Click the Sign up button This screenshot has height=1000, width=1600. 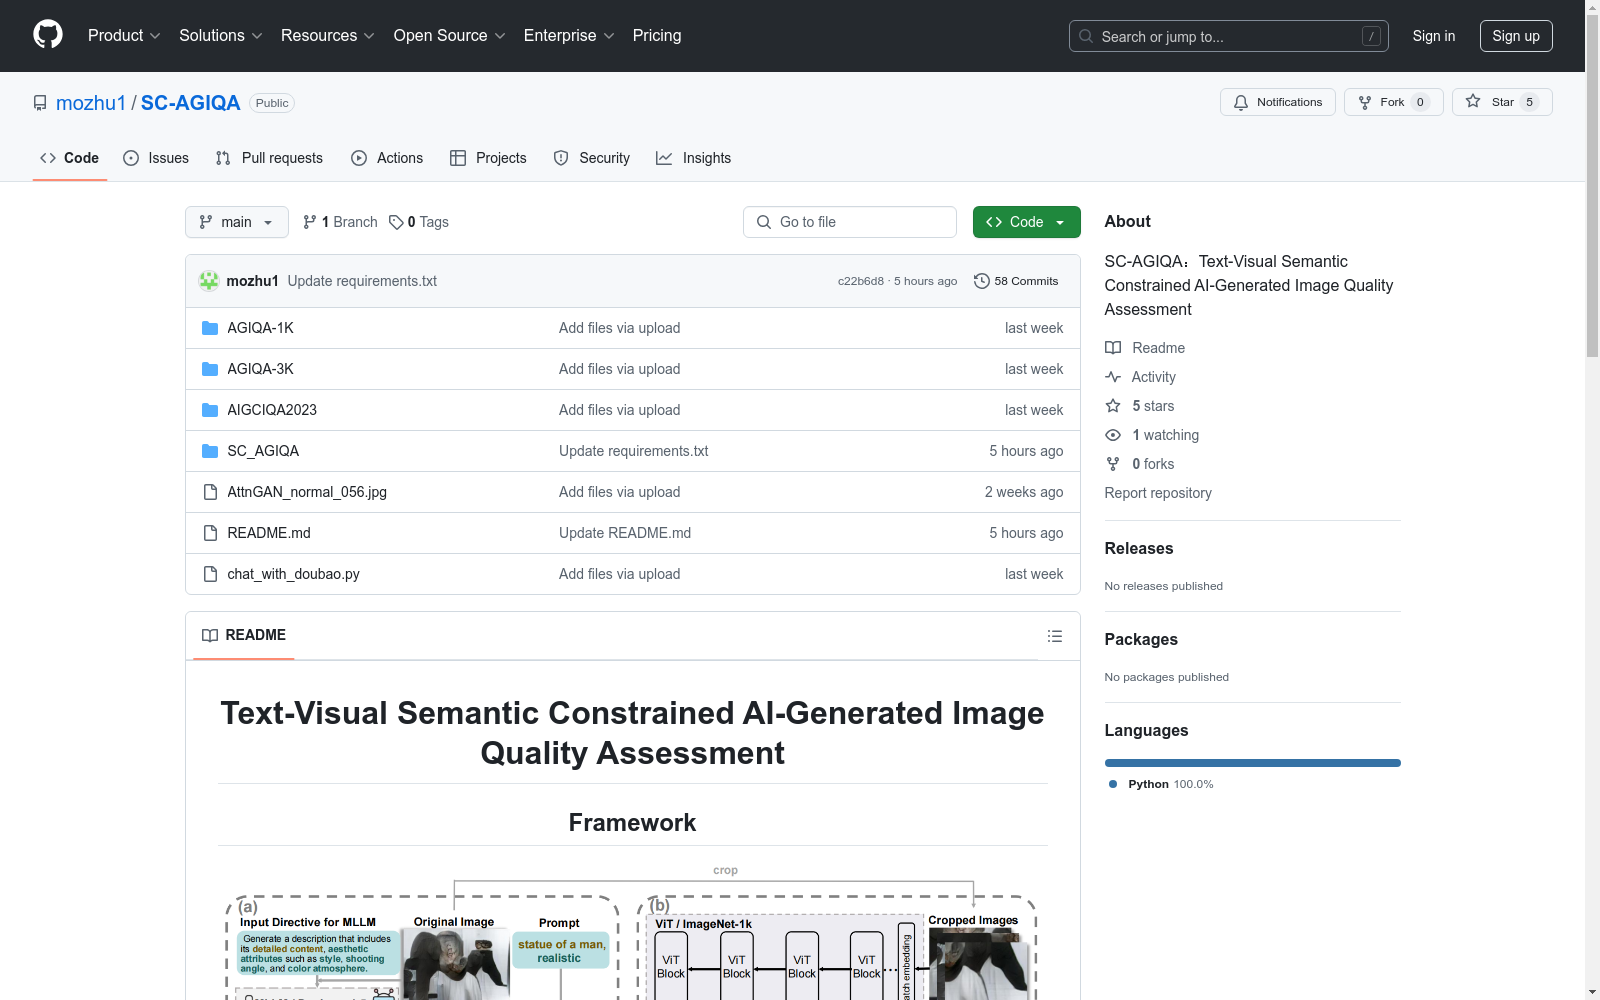click(1516, 36)
